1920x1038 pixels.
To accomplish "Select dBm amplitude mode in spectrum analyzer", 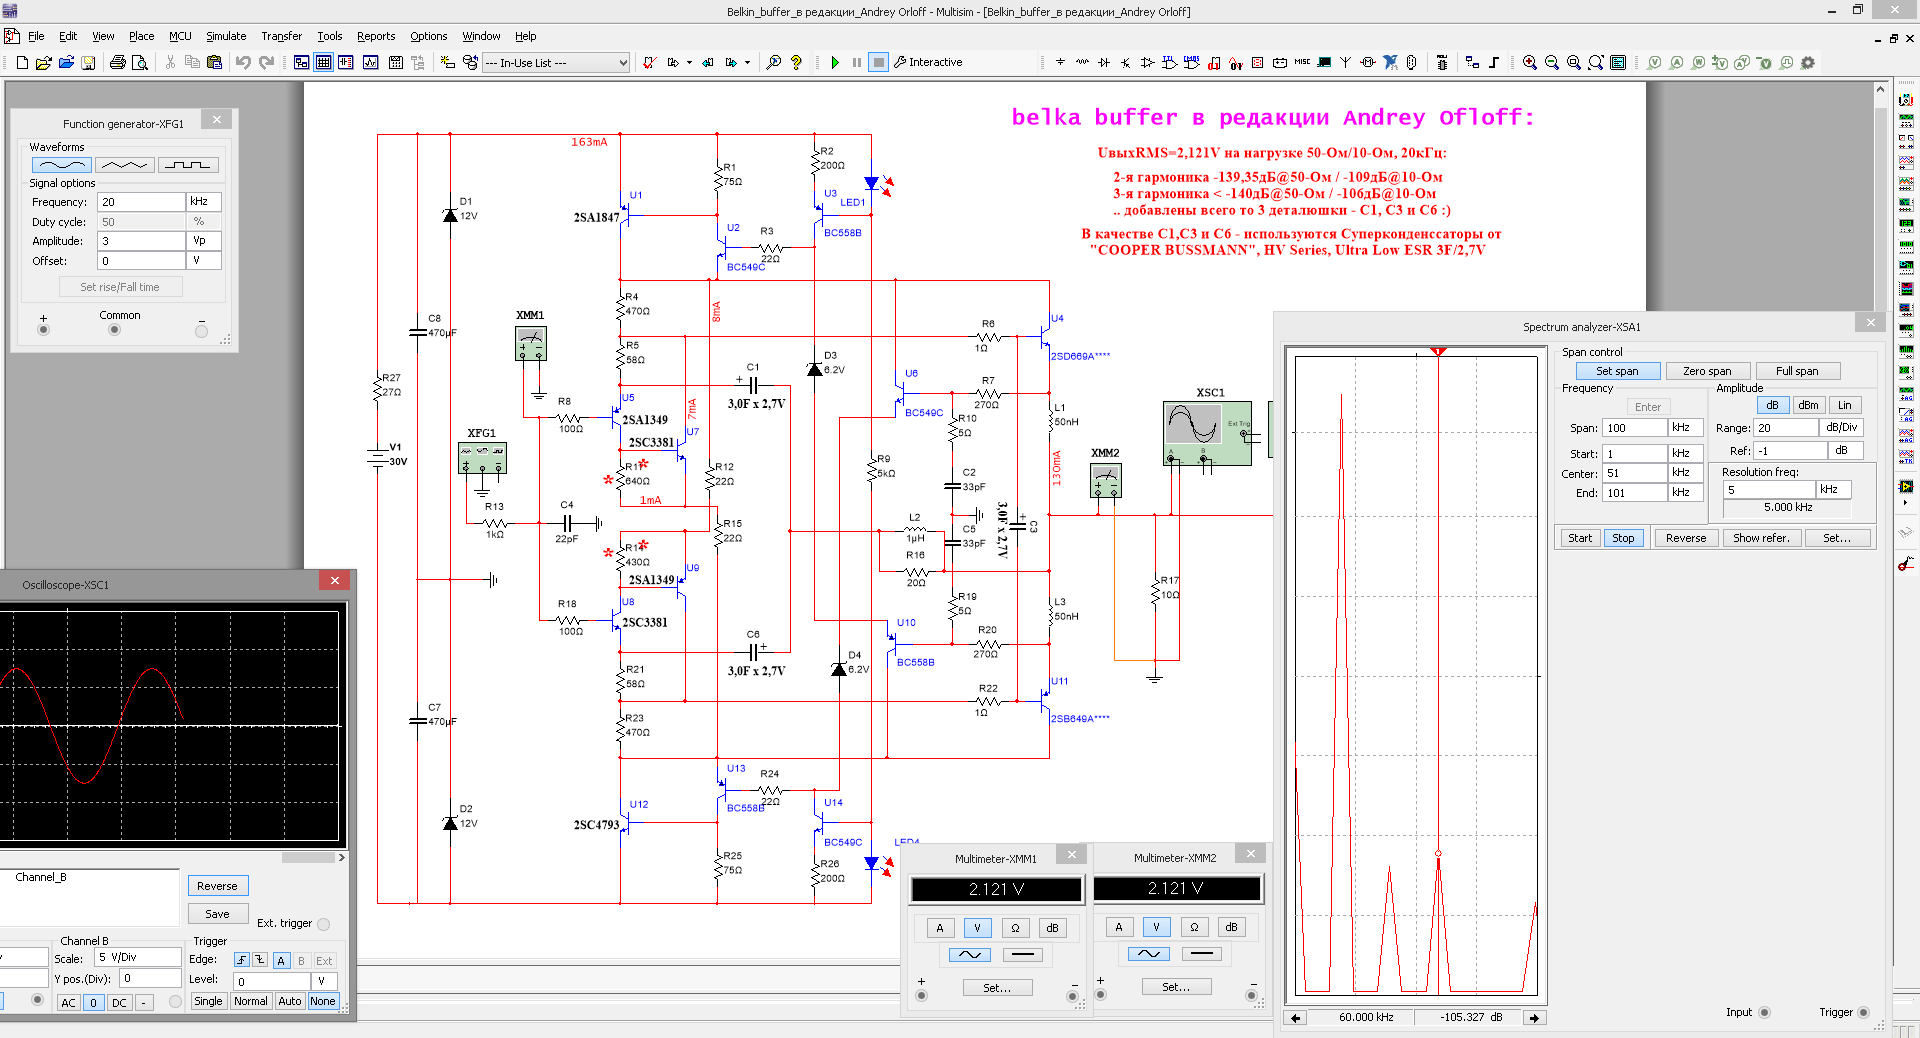I will tap(1808, 405).
